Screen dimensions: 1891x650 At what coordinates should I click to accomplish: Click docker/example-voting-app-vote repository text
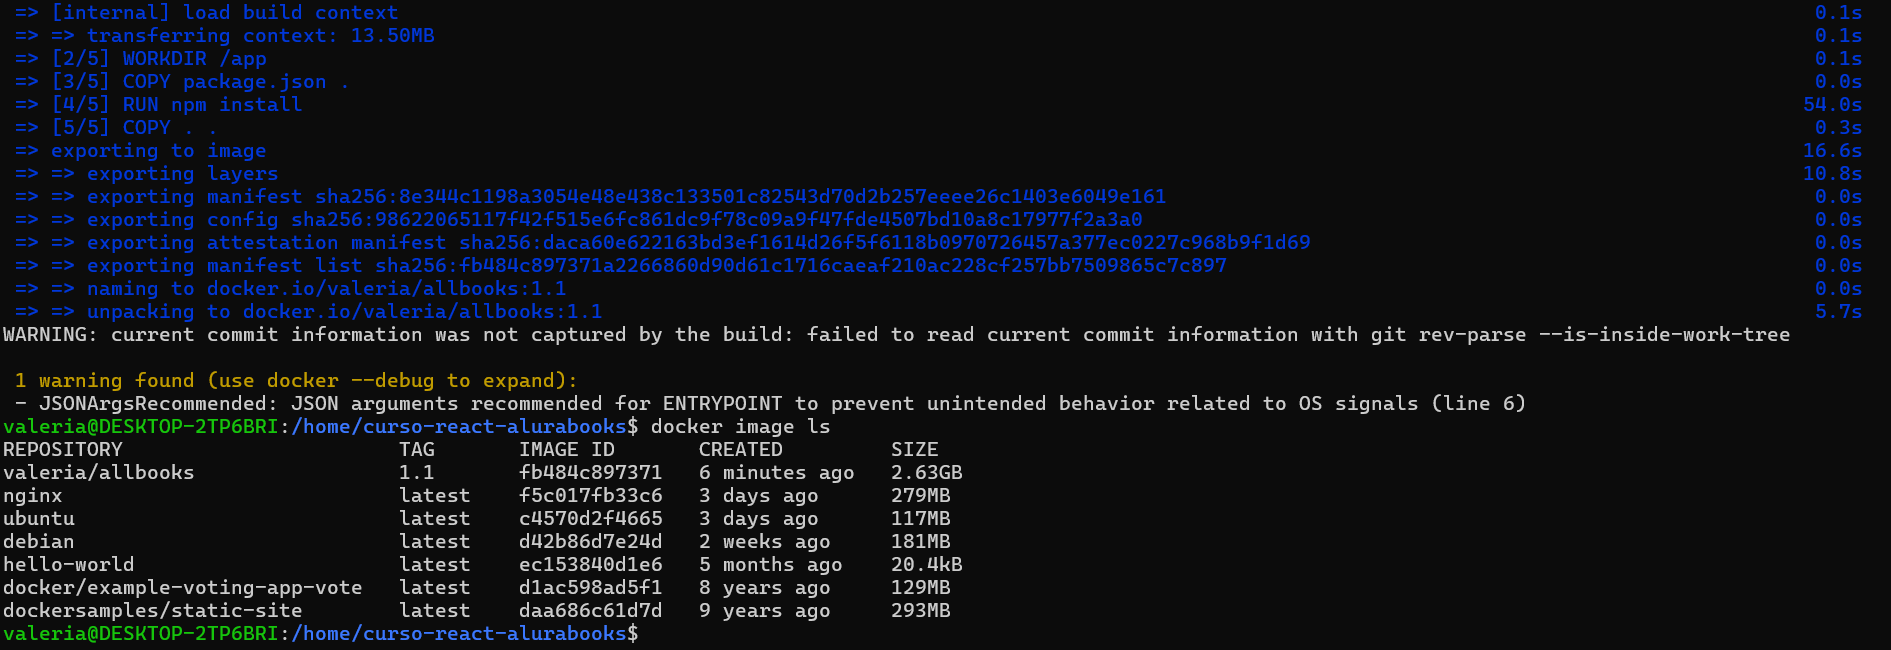[183, 588]
